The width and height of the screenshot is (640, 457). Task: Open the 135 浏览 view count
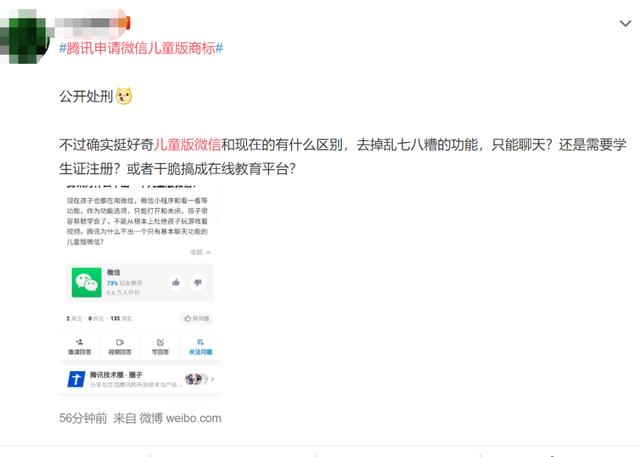pyautogui.click(x=121, y=318)
